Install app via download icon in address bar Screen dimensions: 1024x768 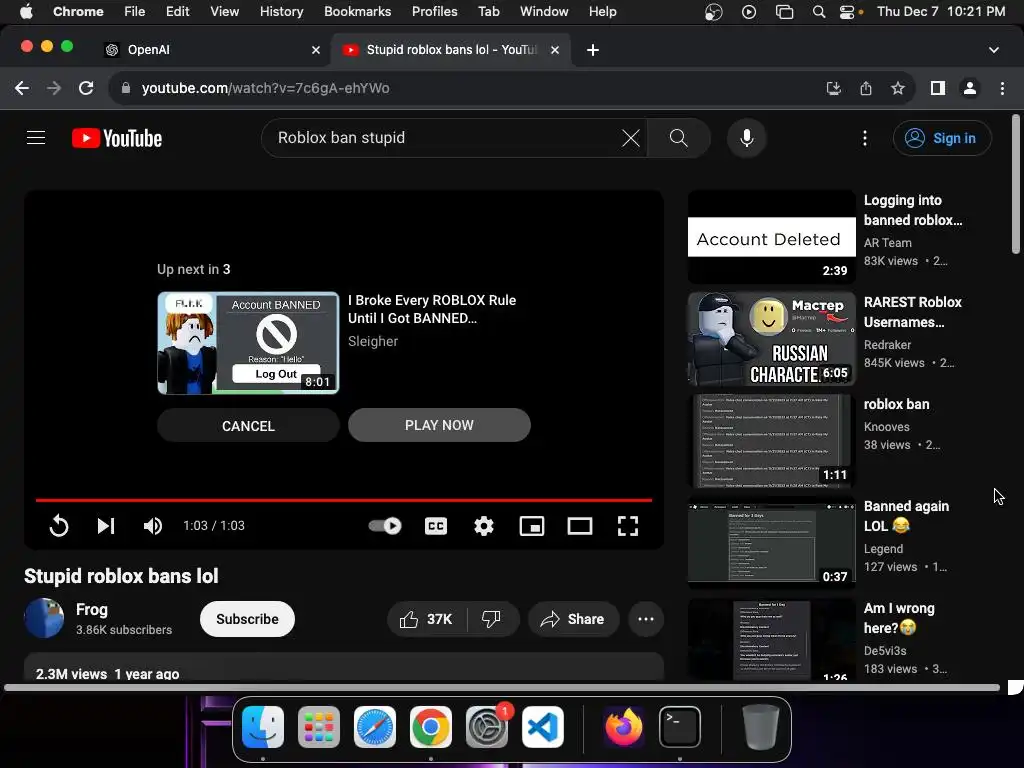(x=833, y=88)
